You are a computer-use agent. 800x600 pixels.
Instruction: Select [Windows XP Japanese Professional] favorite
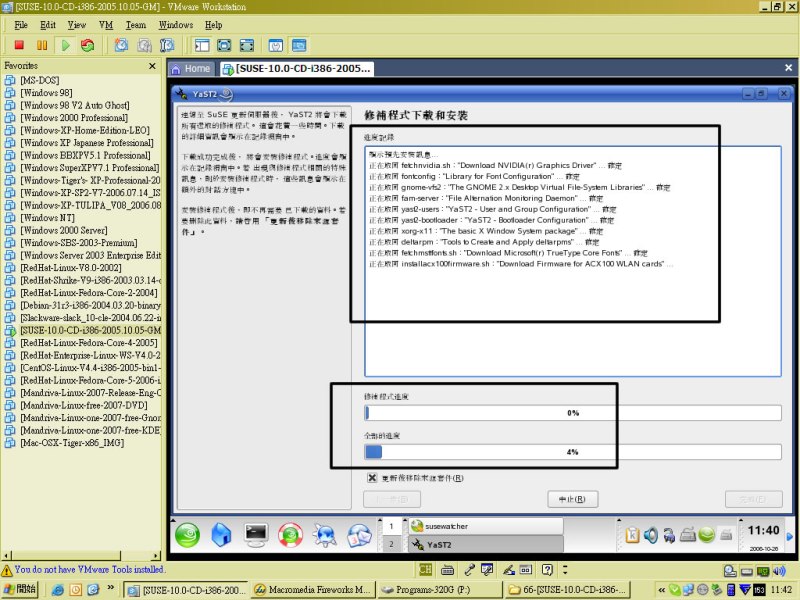[86, 142]
